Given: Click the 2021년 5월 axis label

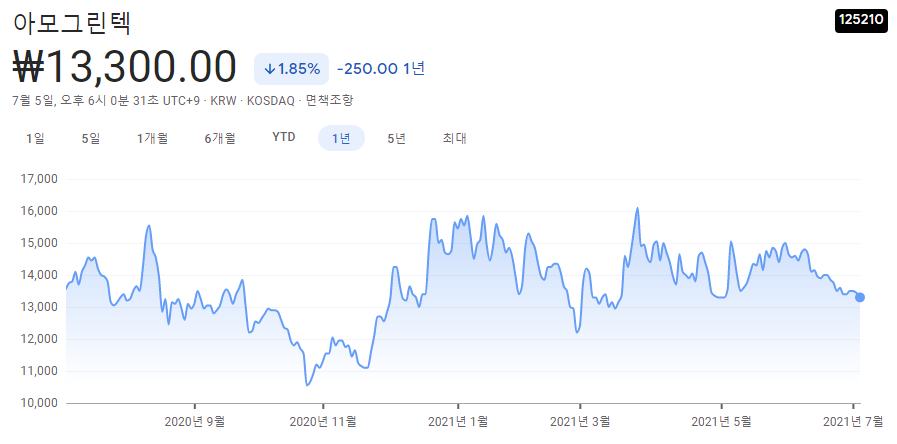Looking at the screenshot, I should pyautogui.click(x=721, y=422).
